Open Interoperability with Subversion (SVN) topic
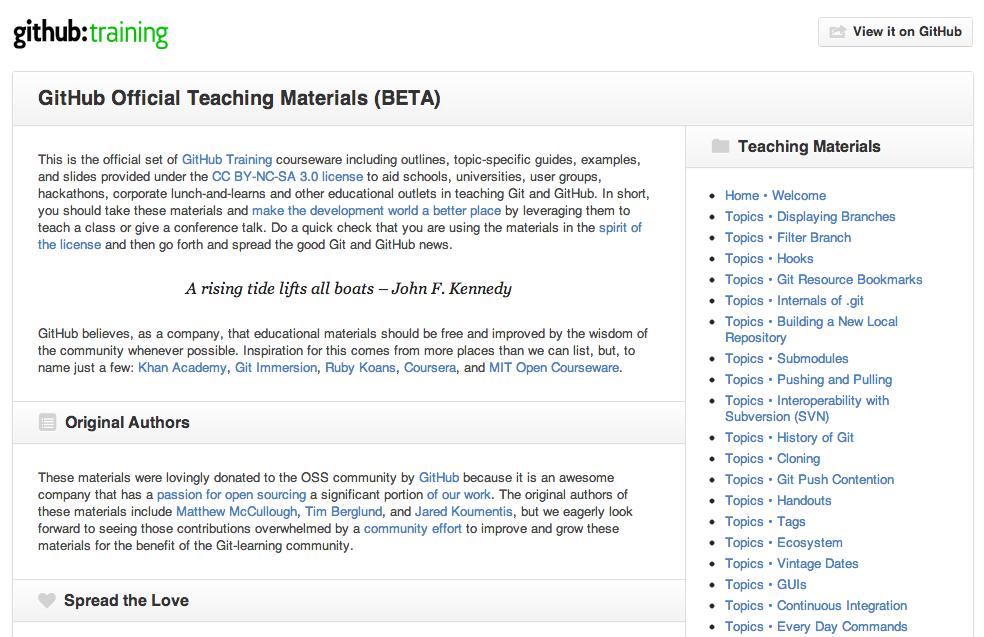984x637 pixels. 807,409
